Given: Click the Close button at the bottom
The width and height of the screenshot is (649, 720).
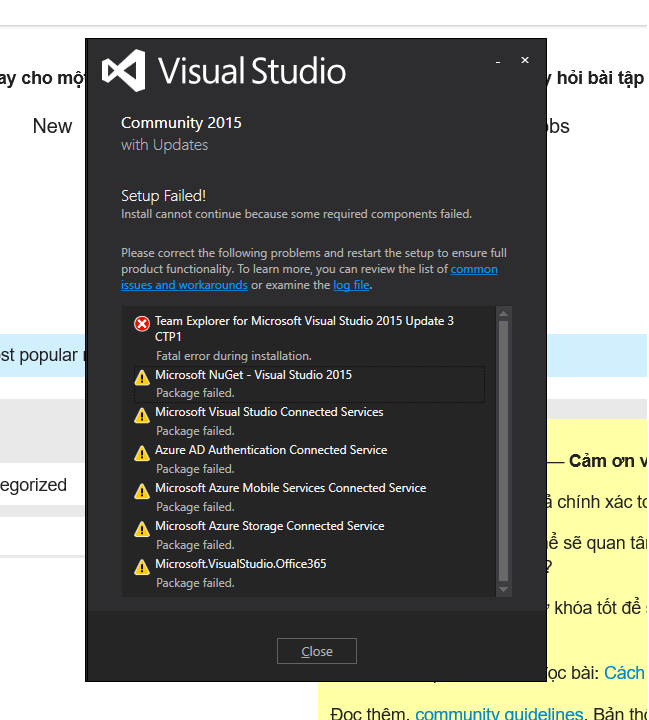Looking at the screenshot, I should [316, 651].
